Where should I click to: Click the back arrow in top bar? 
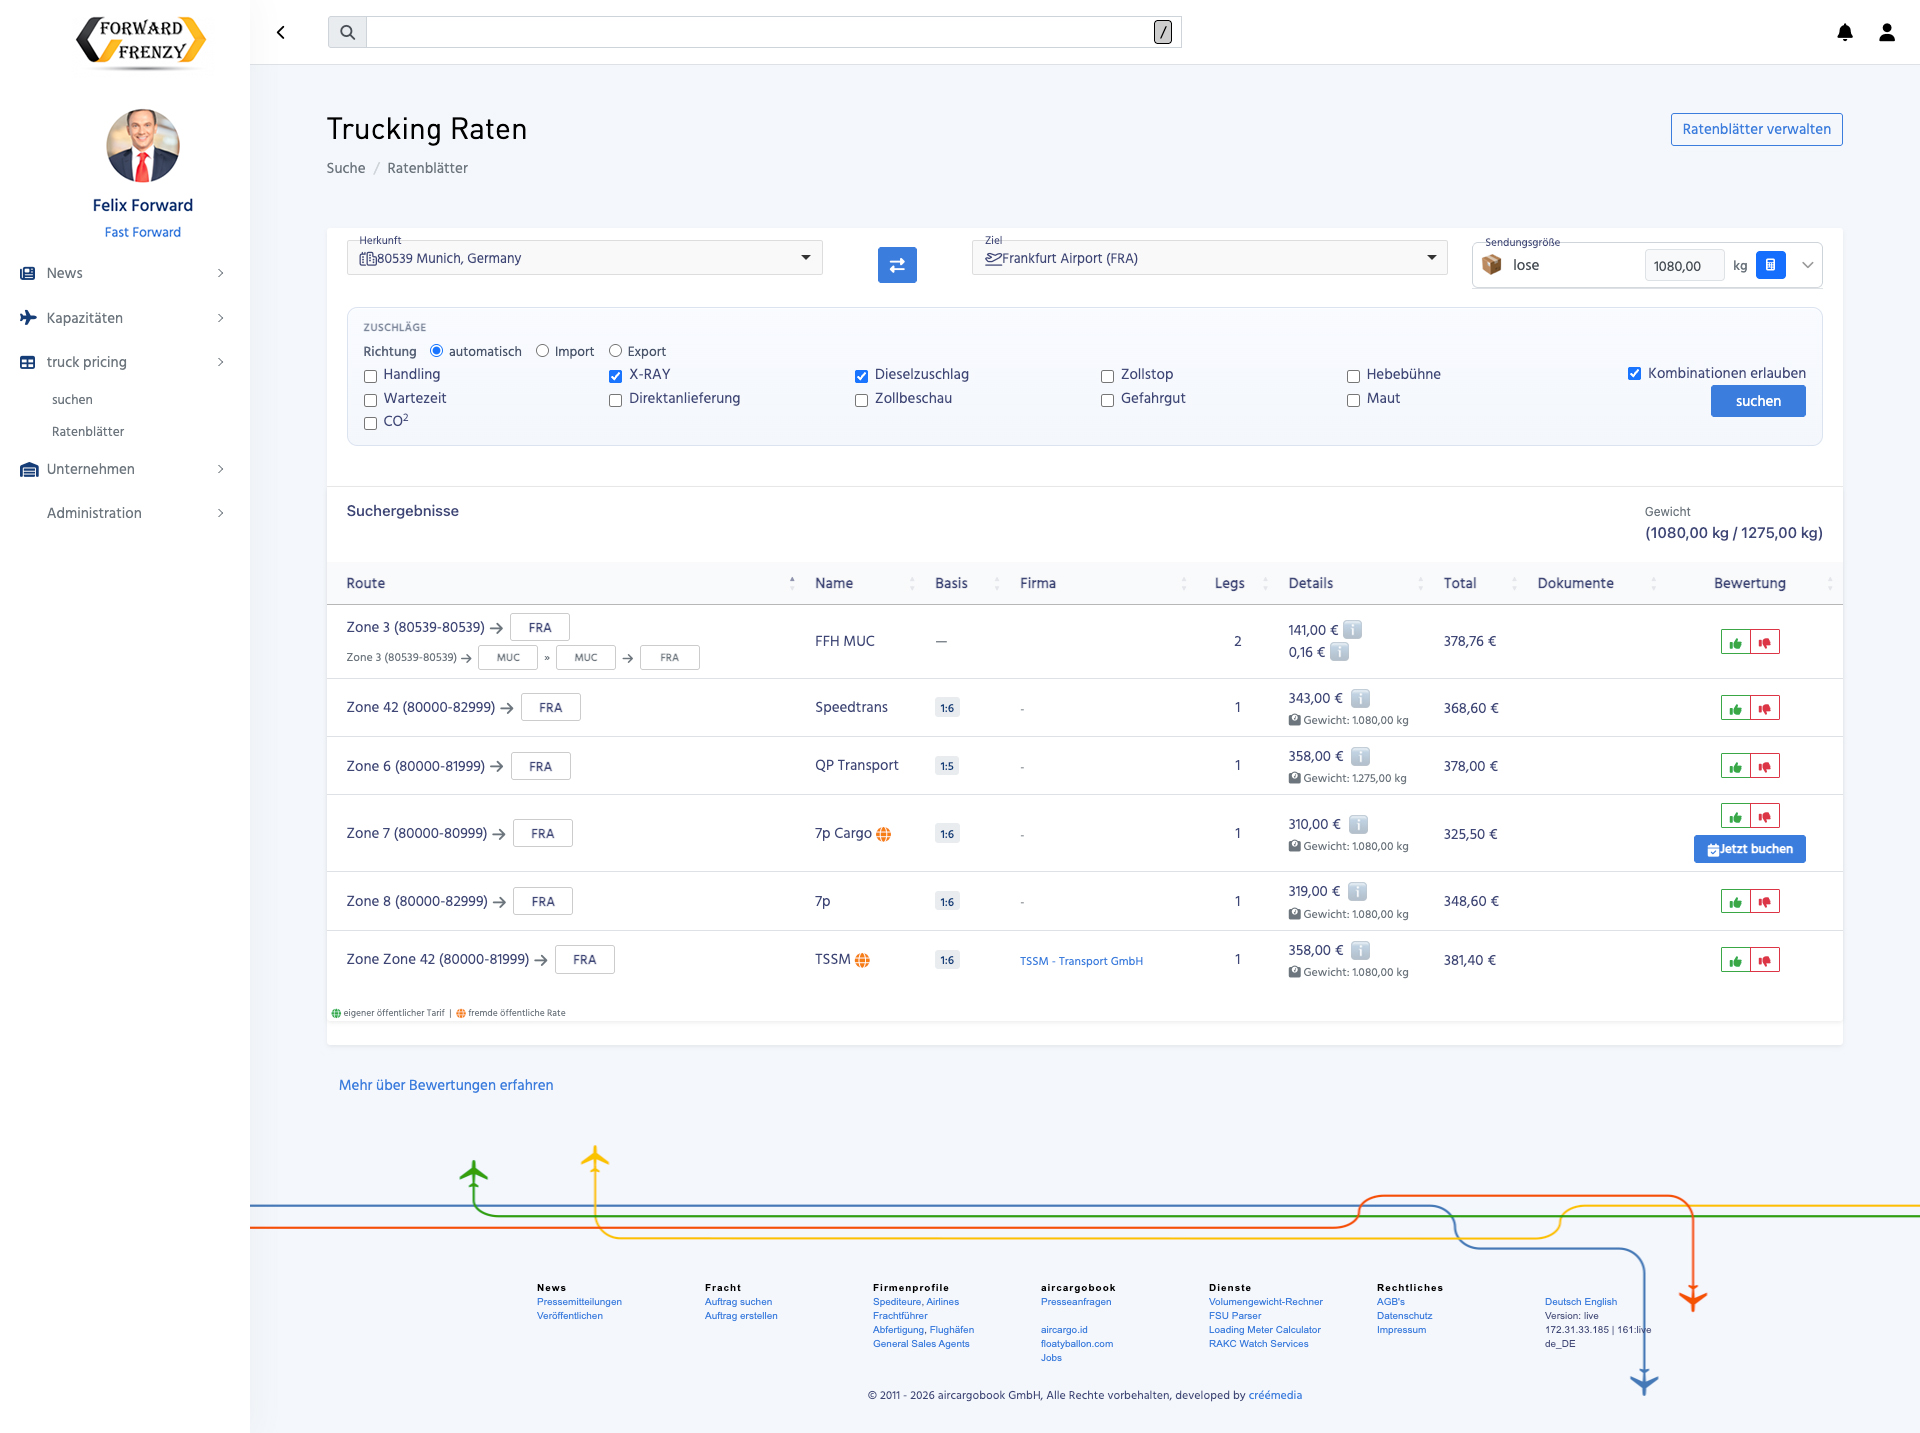tap(281, 32)
